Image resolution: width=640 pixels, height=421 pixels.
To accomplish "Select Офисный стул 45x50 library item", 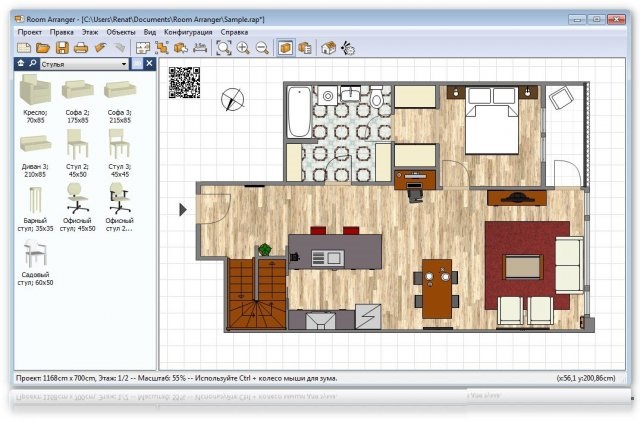I will [x=78, y=207].
